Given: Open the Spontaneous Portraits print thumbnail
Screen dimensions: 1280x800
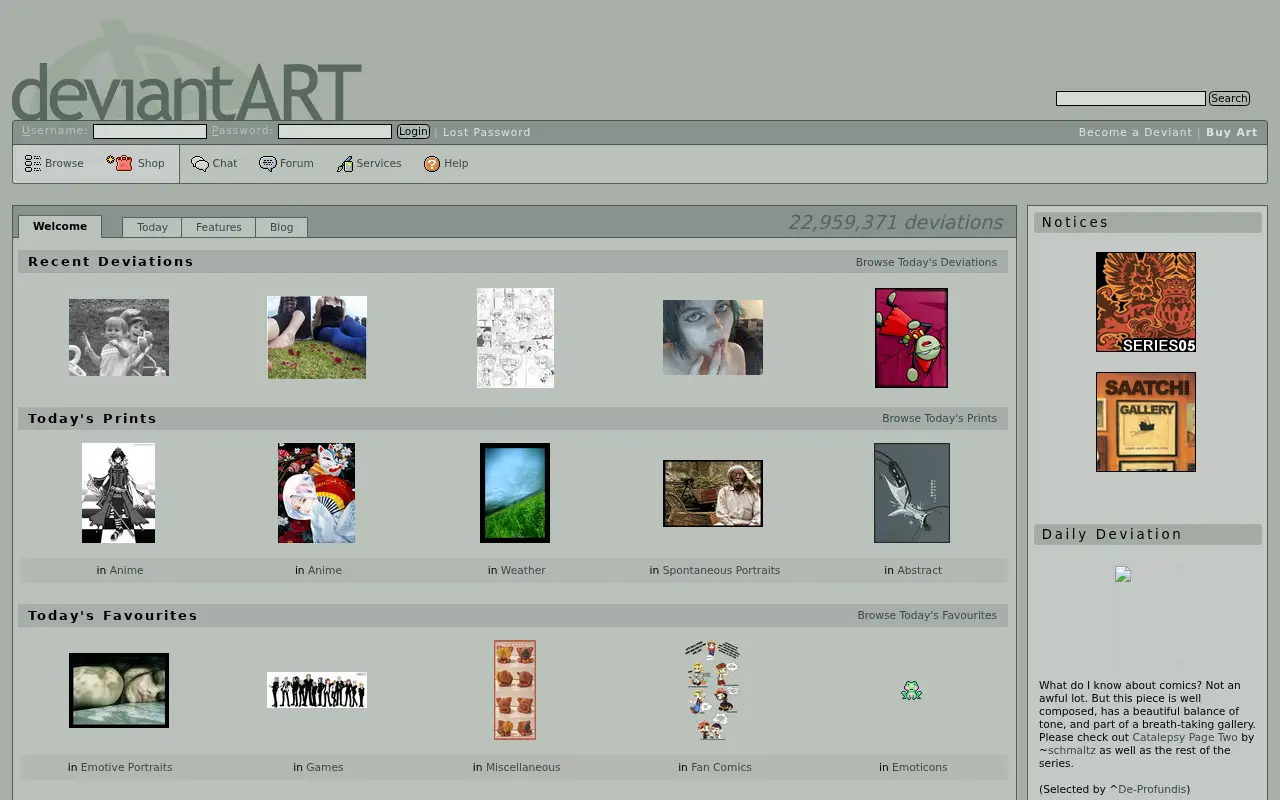Looking at the screenshot, I should coord(713,493).
